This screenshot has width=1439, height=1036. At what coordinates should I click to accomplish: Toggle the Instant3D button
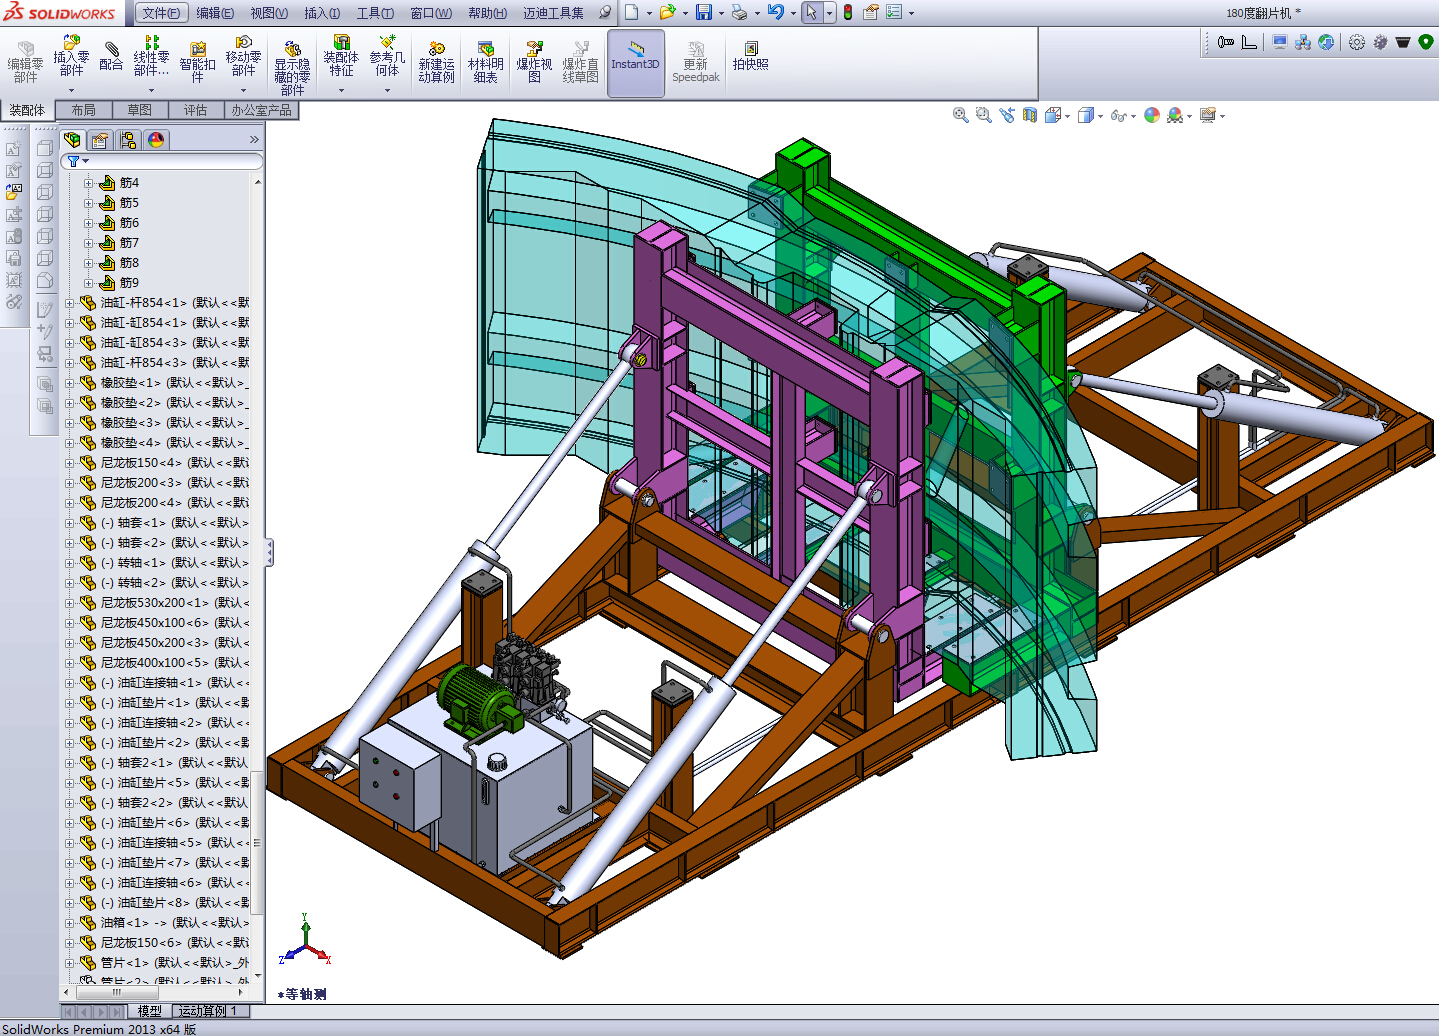[x=636, y=62]
